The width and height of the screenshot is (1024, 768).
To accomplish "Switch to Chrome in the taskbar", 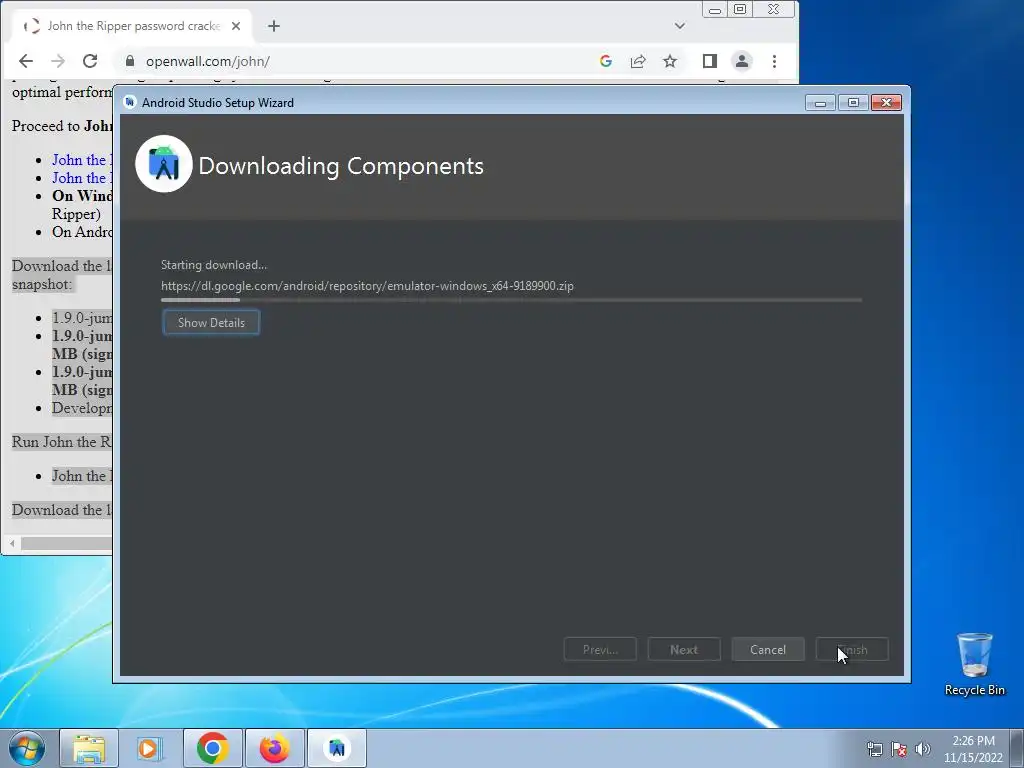I will point(212,748).
